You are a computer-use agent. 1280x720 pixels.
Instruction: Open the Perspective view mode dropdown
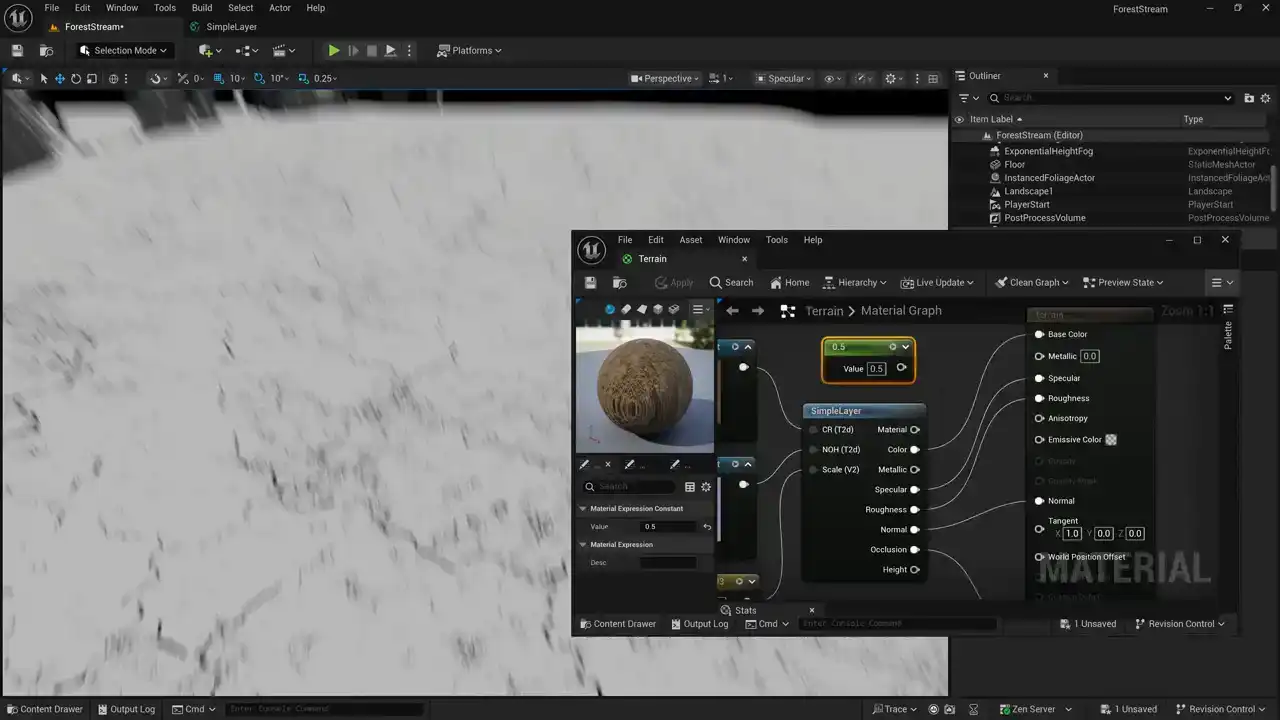[x=665, y=79]
